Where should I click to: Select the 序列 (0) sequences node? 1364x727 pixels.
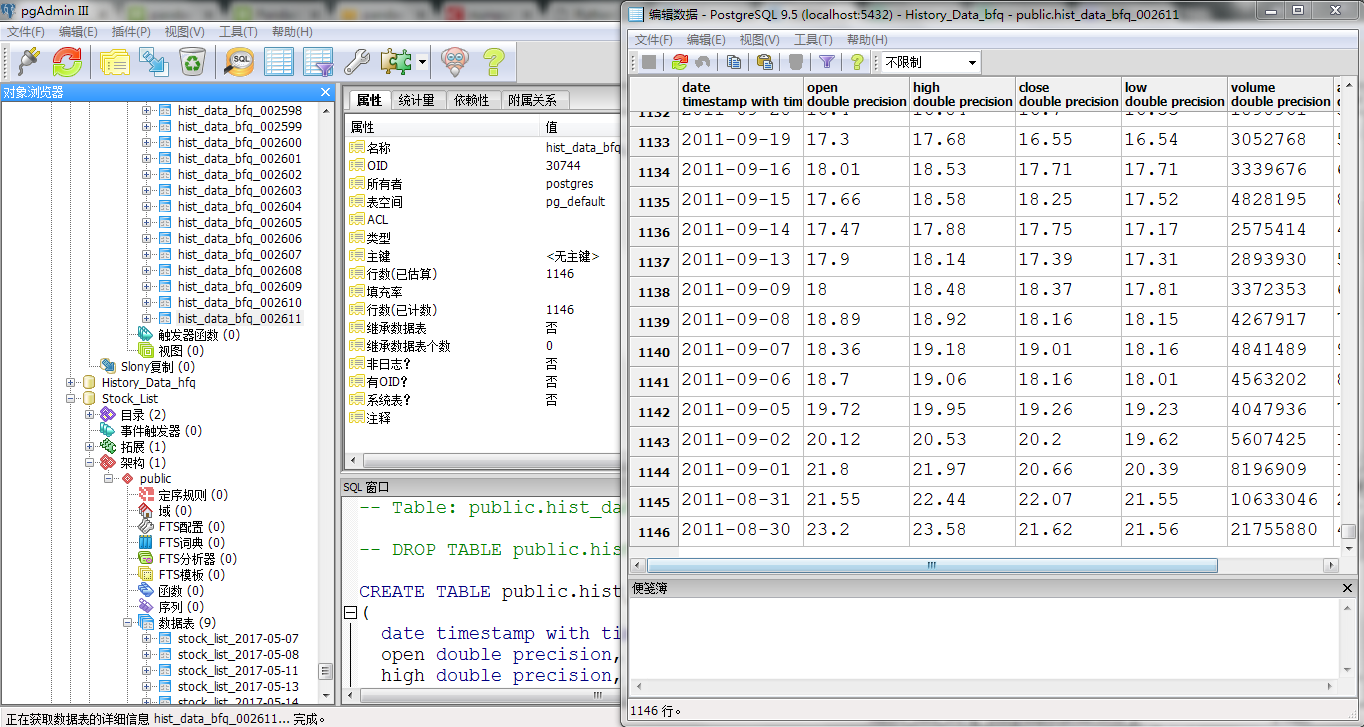[x=180, y=606]
